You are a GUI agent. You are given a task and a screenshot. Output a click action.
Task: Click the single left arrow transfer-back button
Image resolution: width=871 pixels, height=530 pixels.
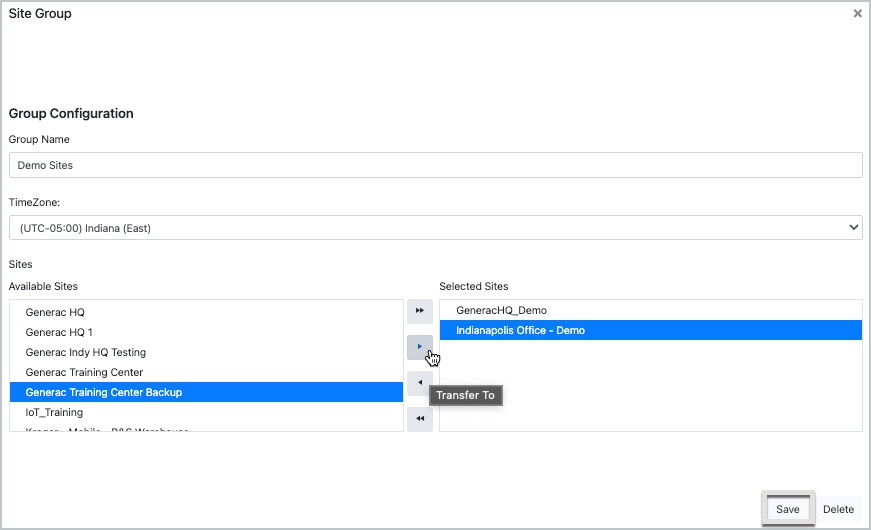point(420,383)
